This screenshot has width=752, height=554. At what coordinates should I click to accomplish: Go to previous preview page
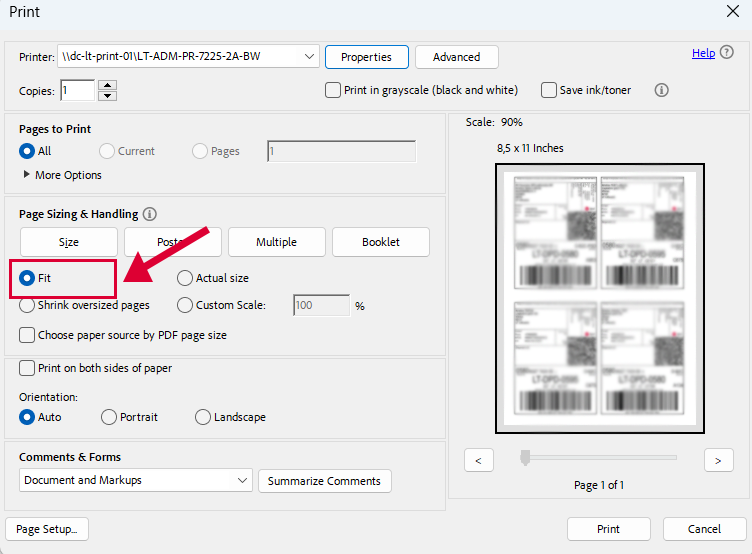point(479,460)
